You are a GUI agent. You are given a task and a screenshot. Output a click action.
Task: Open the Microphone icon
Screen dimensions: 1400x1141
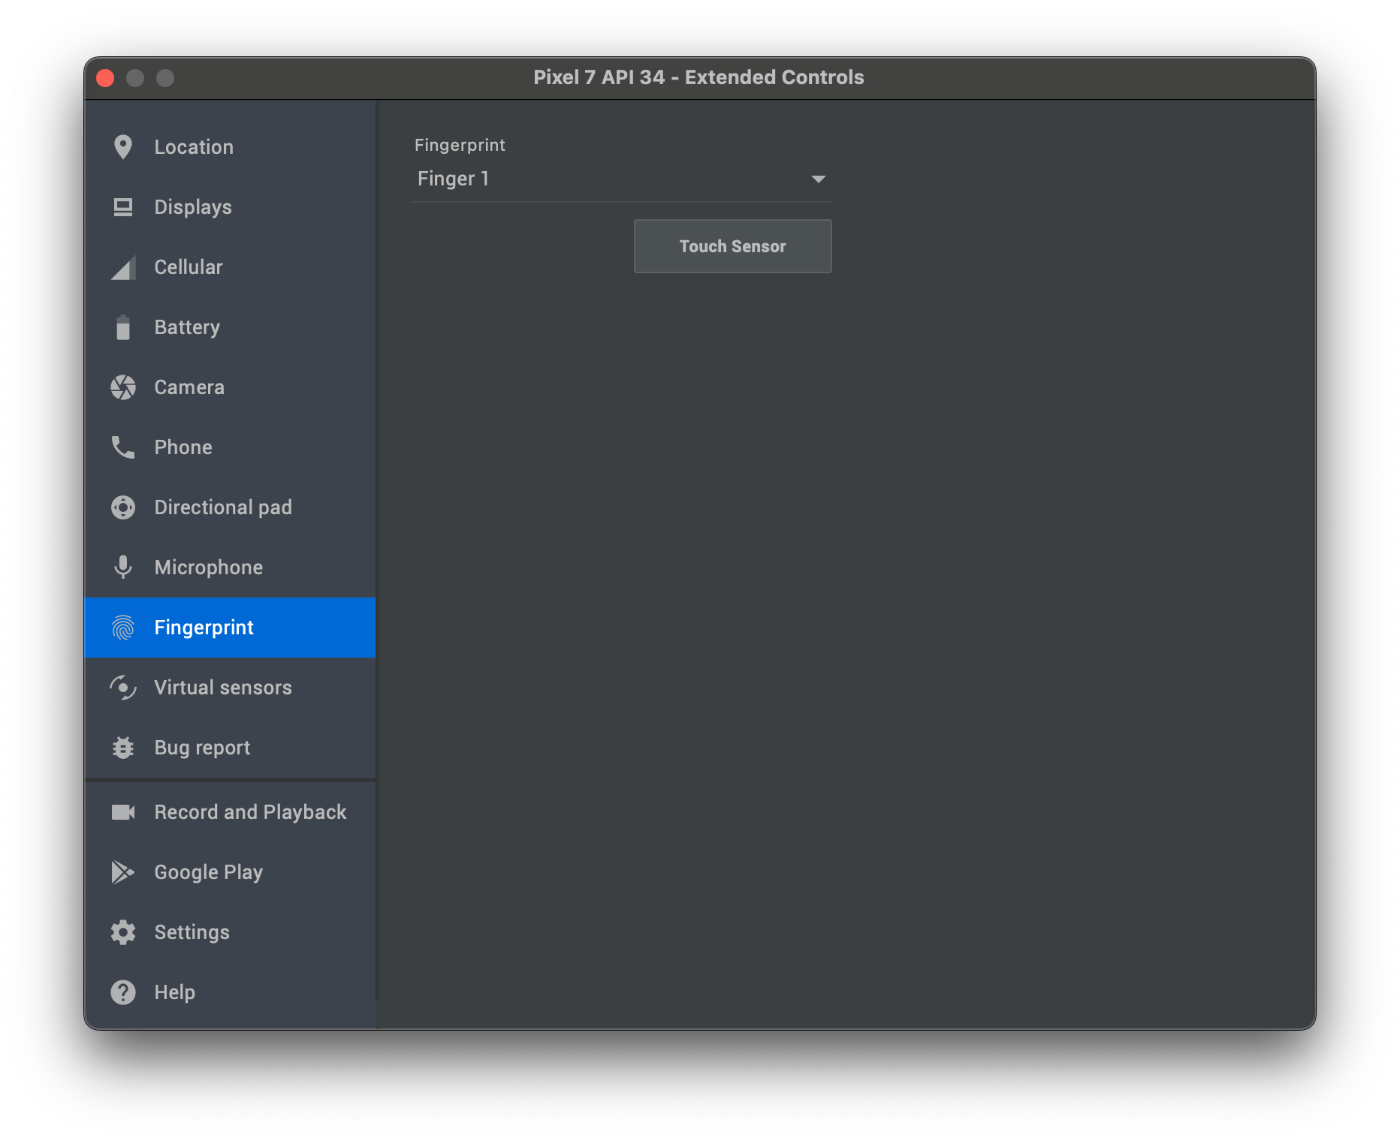tap(123, 567)
